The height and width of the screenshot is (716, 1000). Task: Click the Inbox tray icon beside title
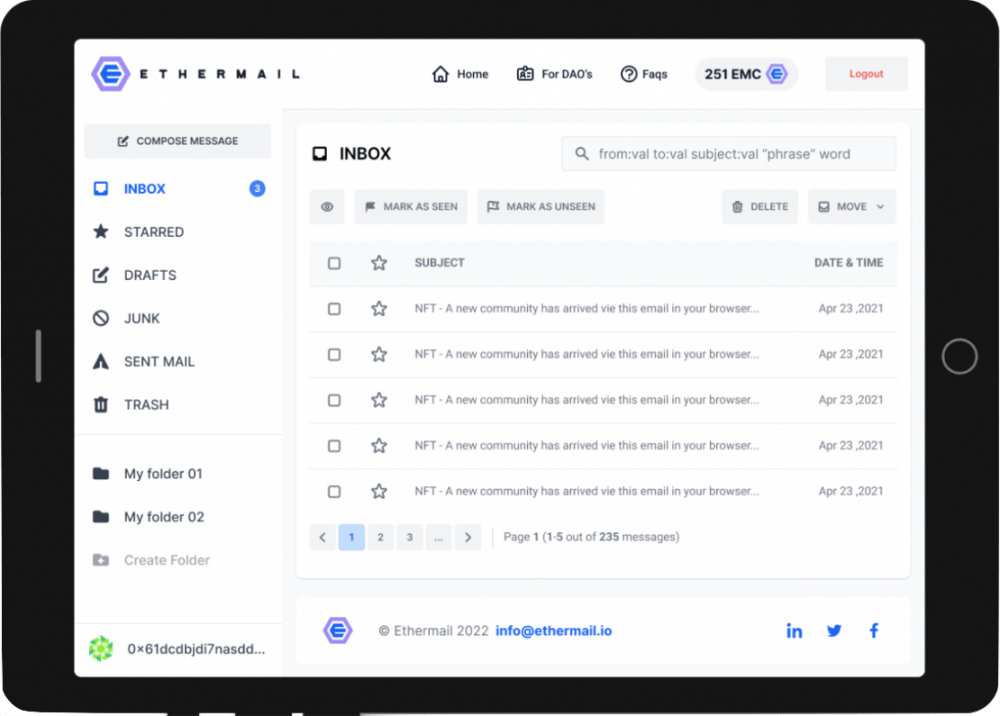pos(320,154)
